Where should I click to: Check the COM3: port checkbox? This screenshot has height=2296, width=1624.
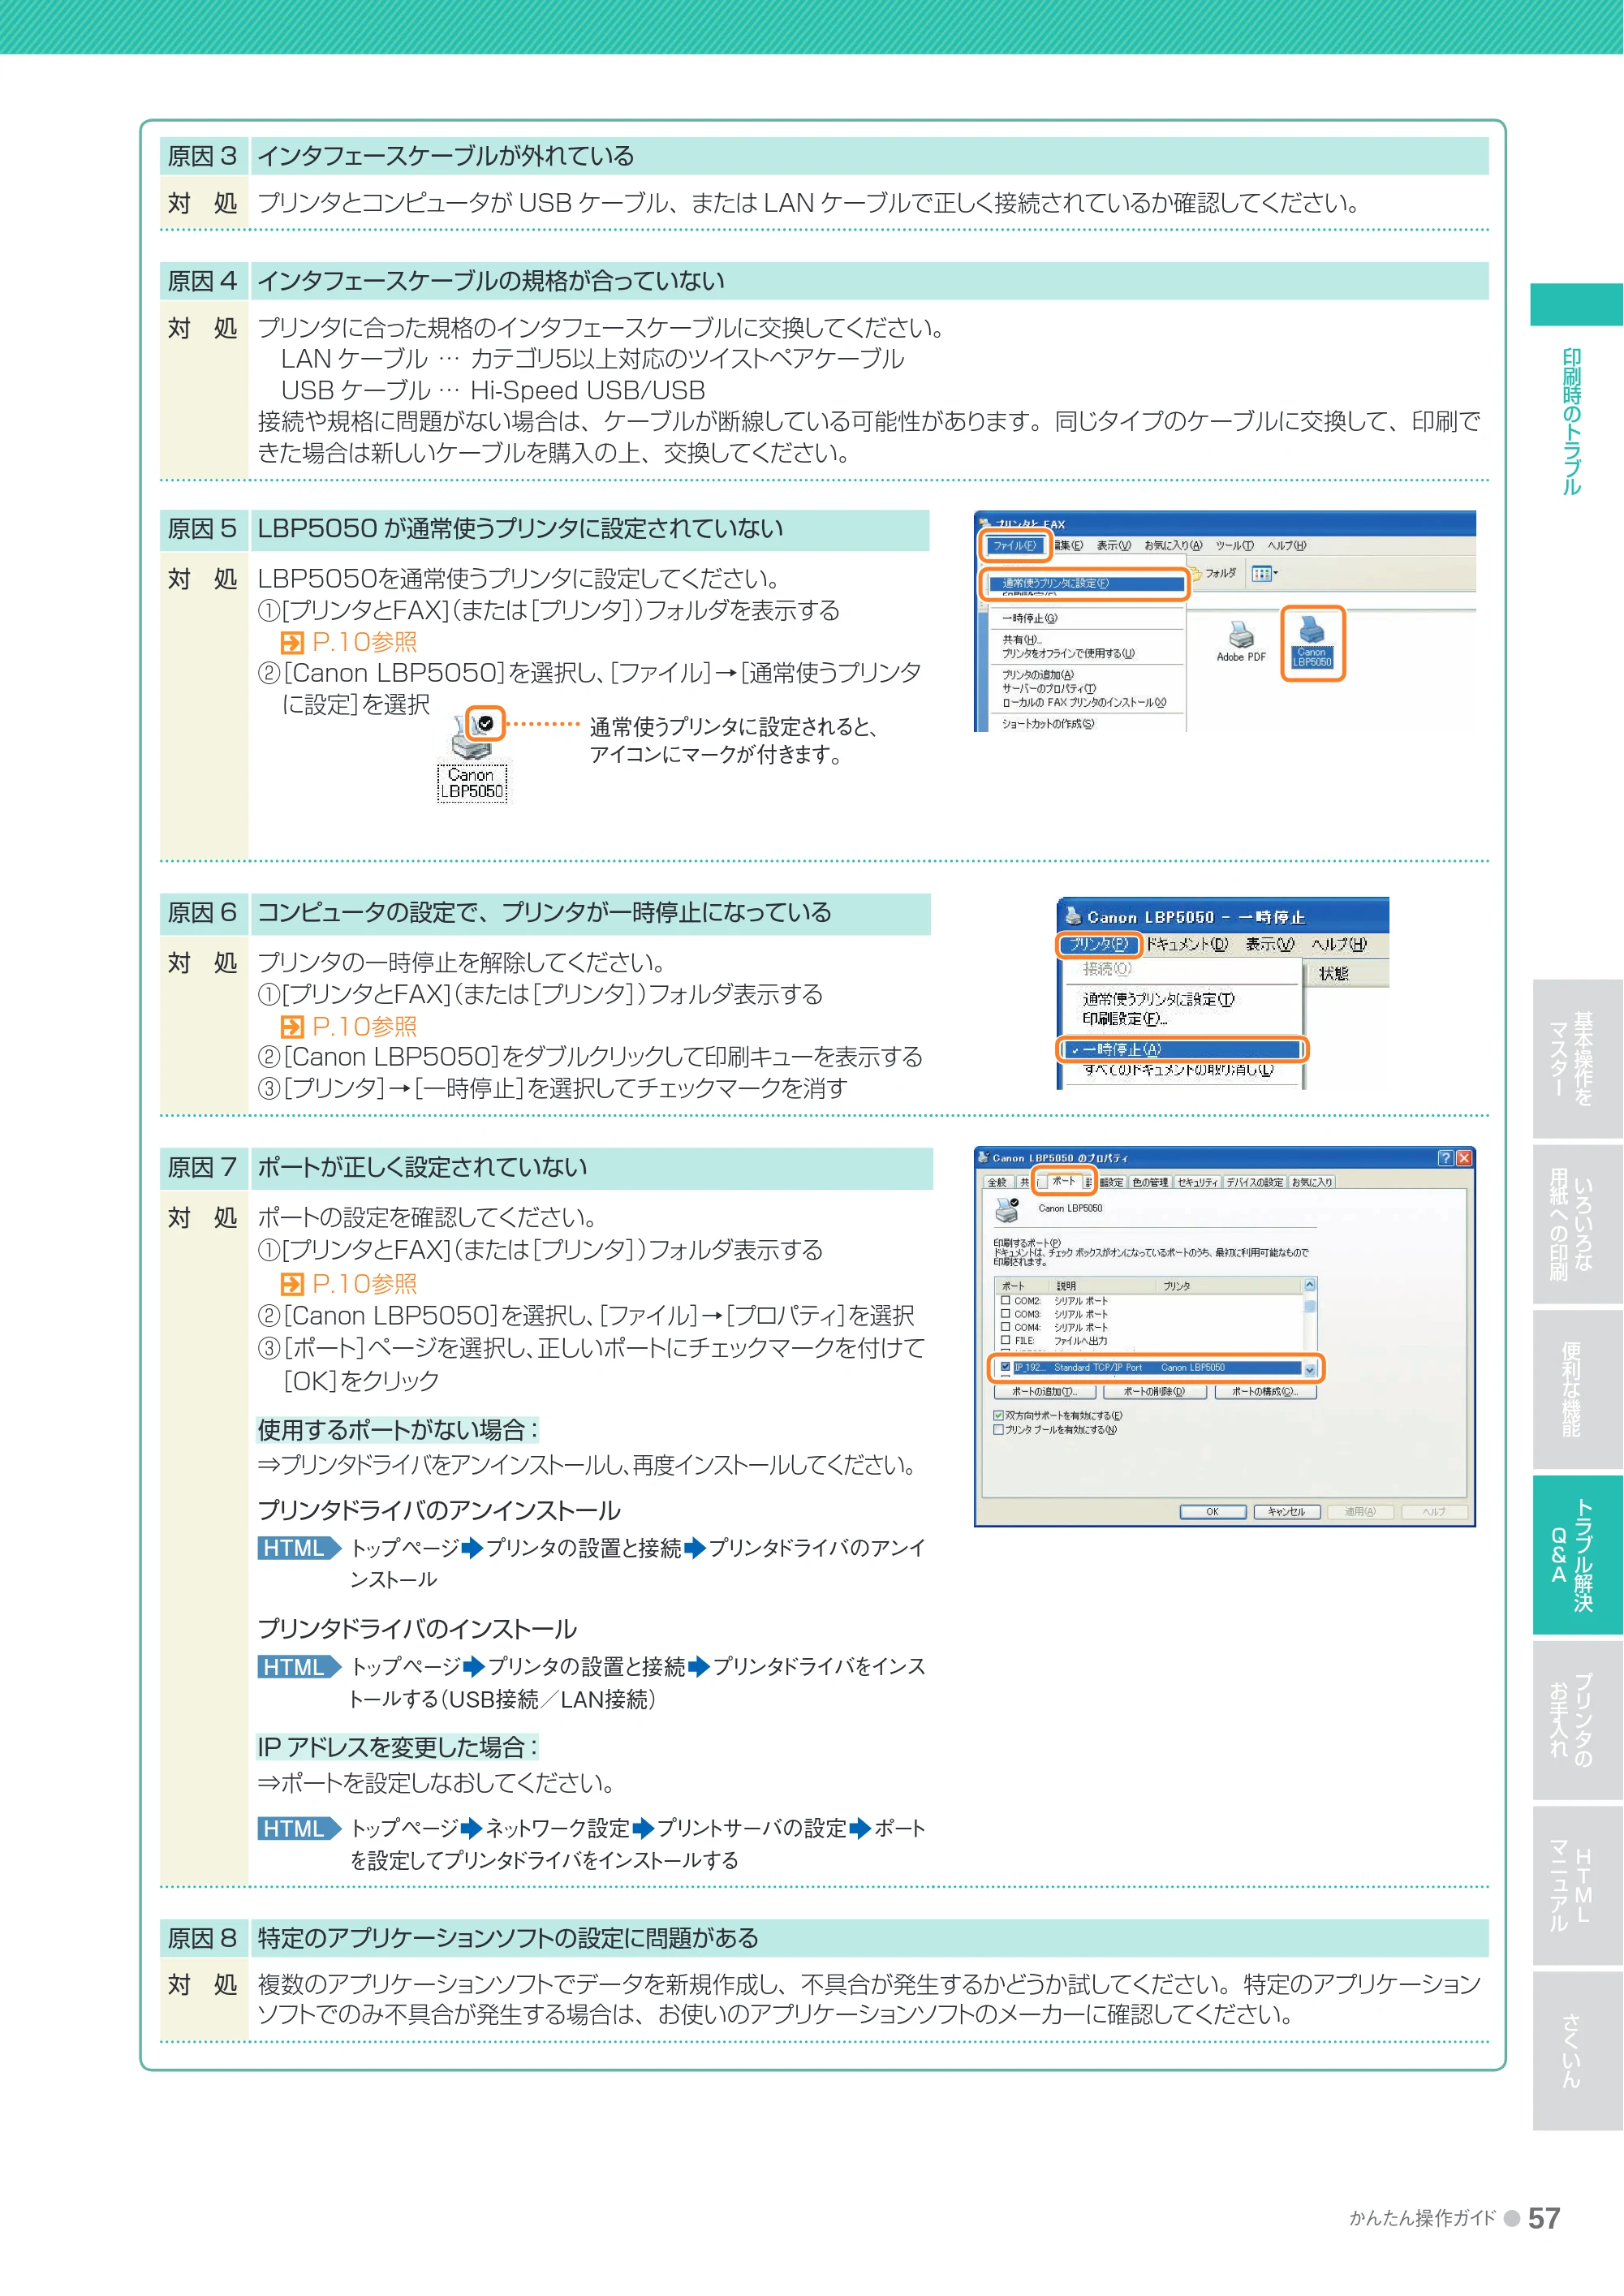(1005, 1313)
